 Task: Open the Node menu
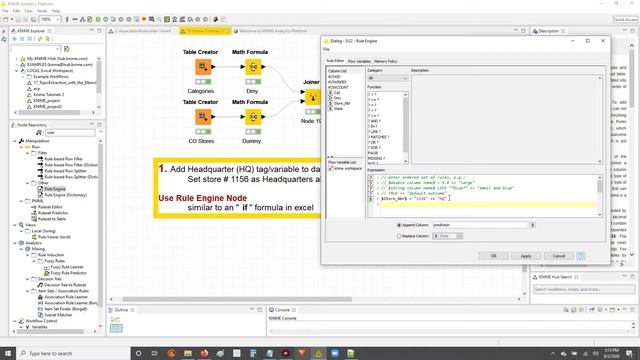click(x=42, y=11)
